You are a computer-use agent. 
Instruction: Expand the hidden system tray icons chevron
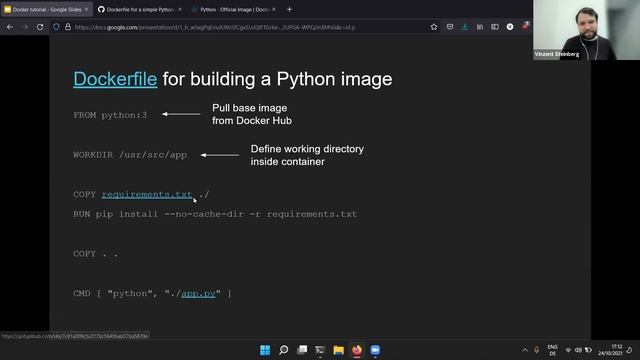click(x=525, y=350)
